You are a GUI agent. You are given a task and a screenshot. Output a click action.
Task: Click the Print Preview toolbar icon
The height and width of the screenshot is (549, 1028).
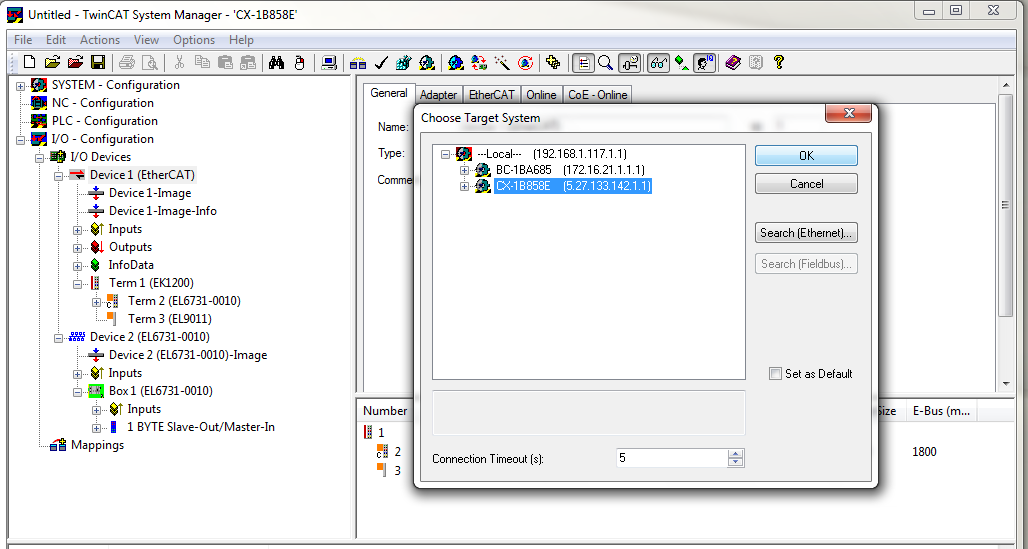[150, 62]
